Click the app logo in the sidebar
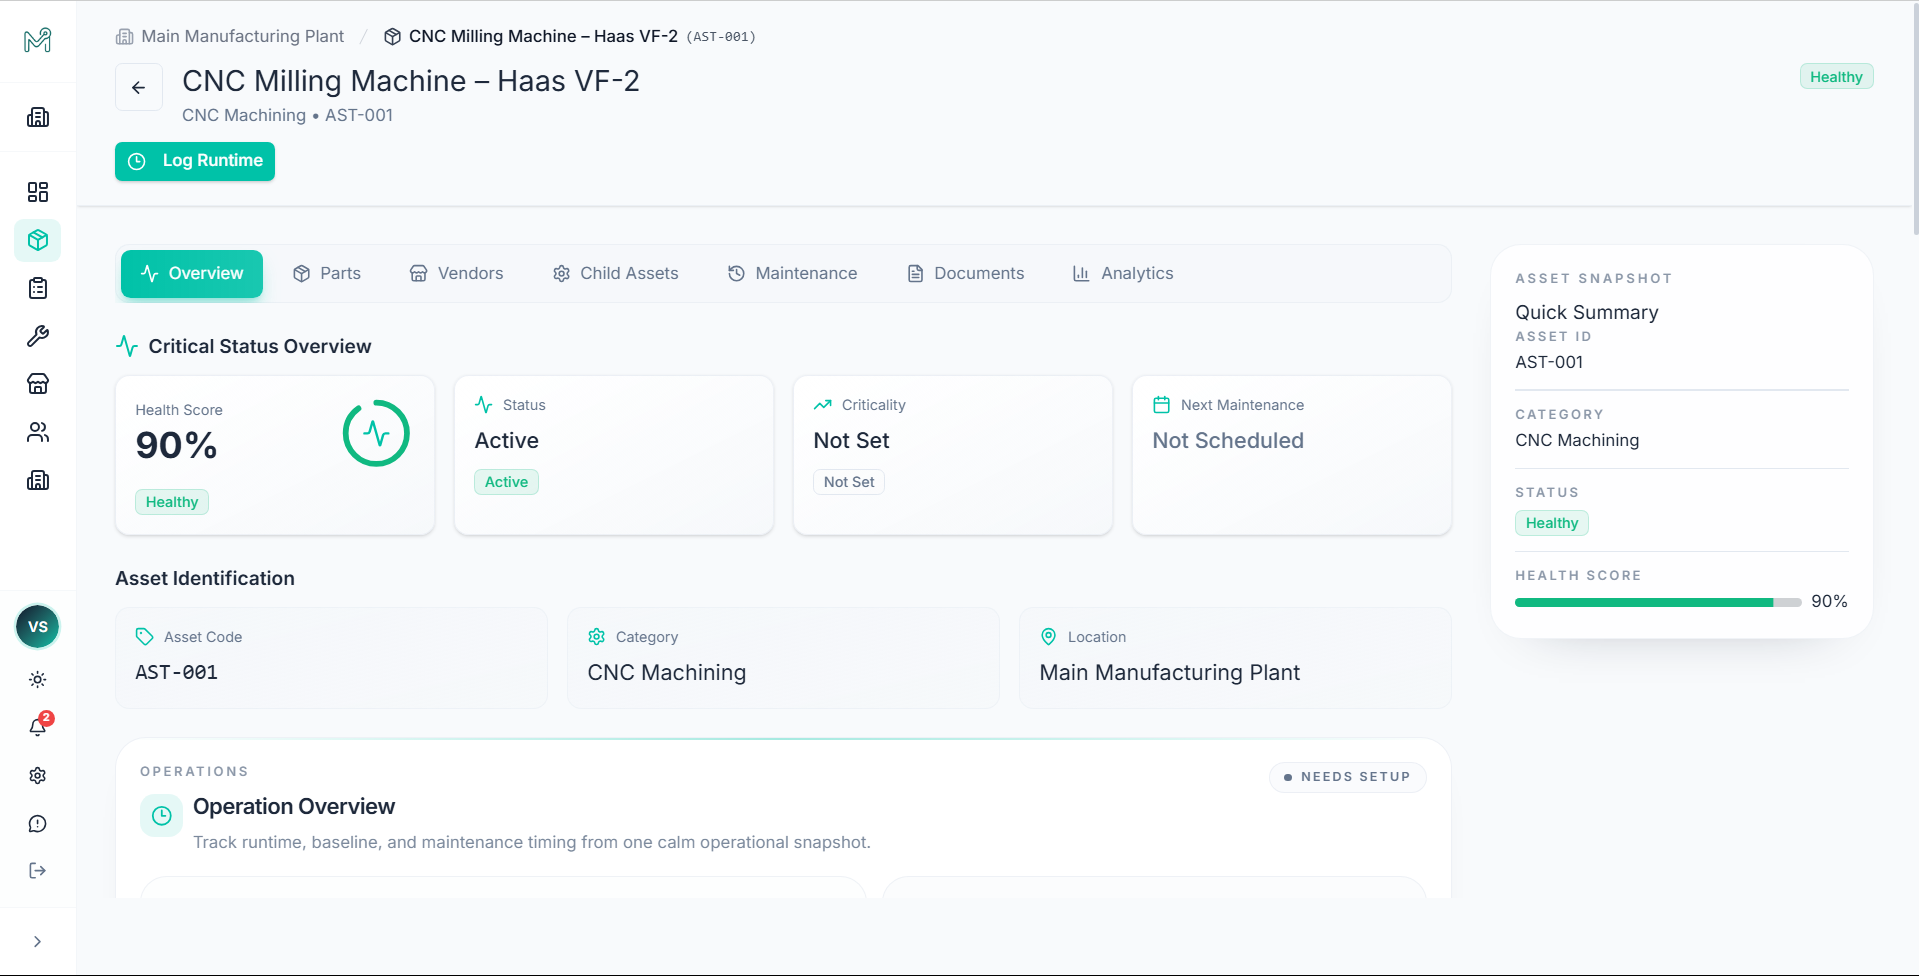The image size is (1919, 976). click(37, 40)
